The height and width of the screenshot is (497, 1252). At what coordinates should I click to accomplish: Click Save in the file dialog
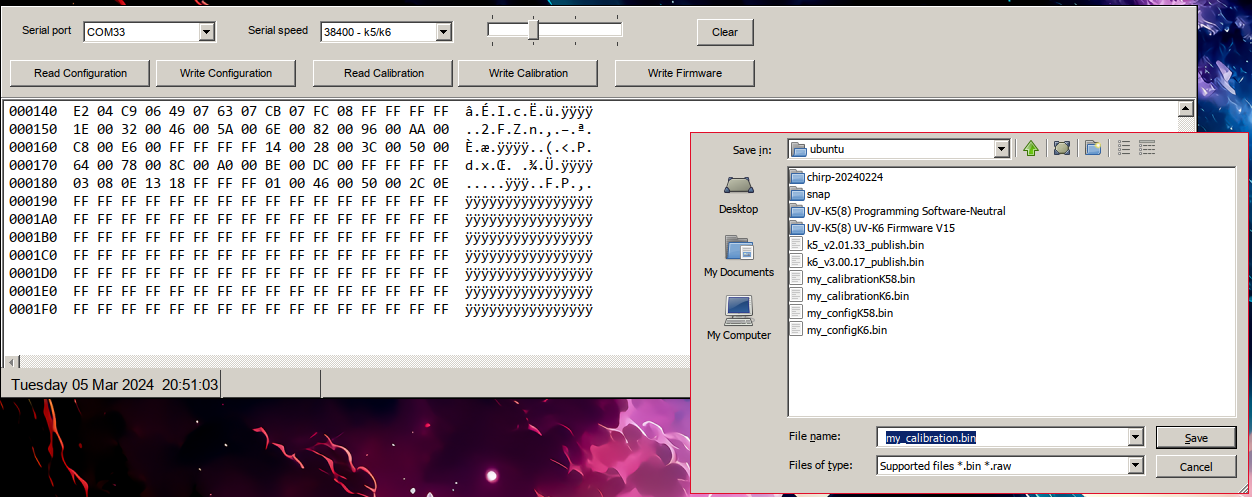[1196, 437]
